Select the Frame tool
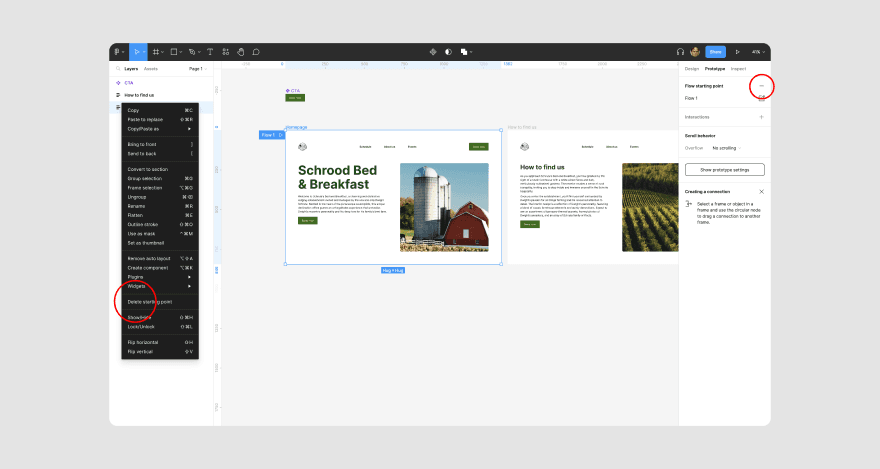 [x=156, y=52]
